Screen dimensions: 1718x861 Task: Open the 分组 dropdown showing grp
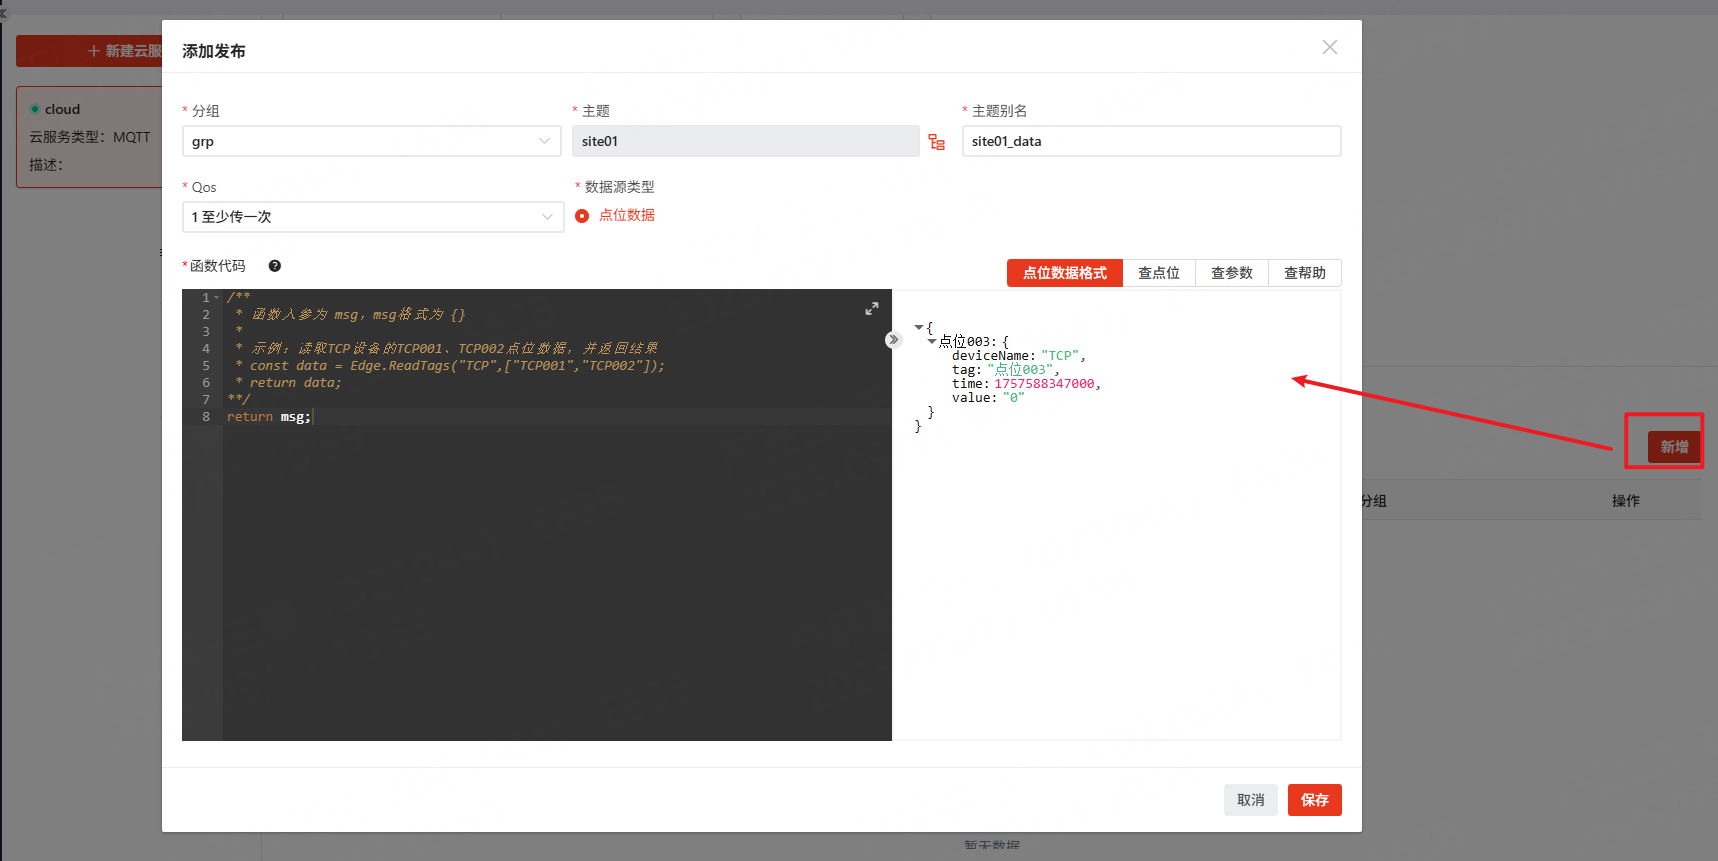pyautogui.click(x=371, y=142)
